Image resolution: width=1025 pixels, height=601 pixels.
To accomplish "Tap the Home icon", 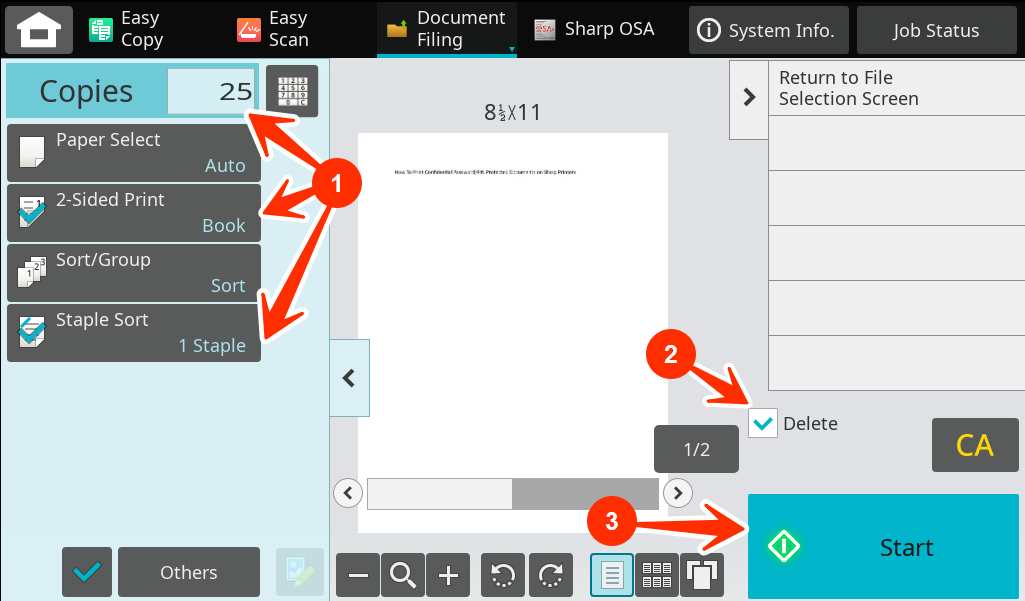I will click(38, 30).
